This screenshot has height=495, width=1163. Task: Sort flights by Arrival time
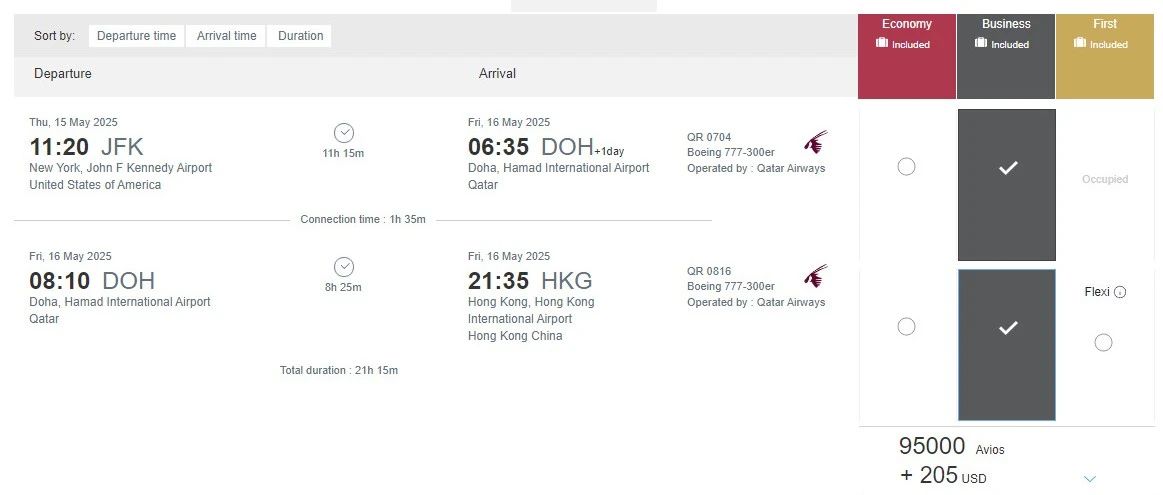(226, 36)
